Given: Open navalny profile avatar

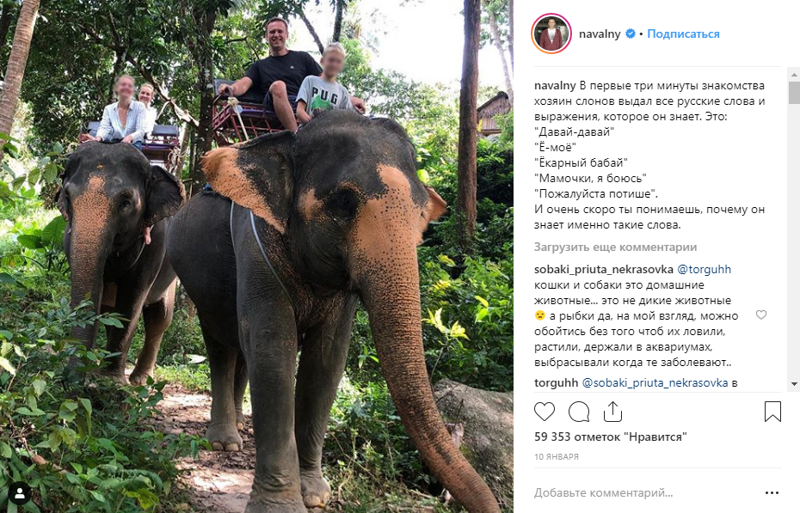Looking at the screenshot, I should pos(551,34).
